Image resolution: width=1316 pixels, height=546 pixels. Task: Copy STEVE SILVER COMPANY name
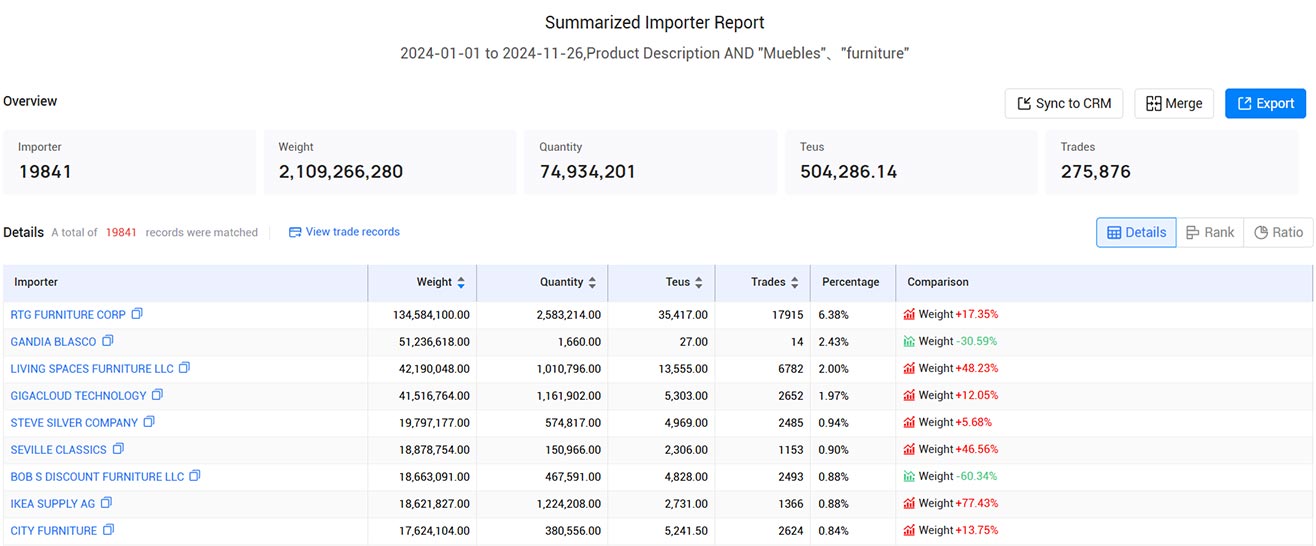(149, 422)
